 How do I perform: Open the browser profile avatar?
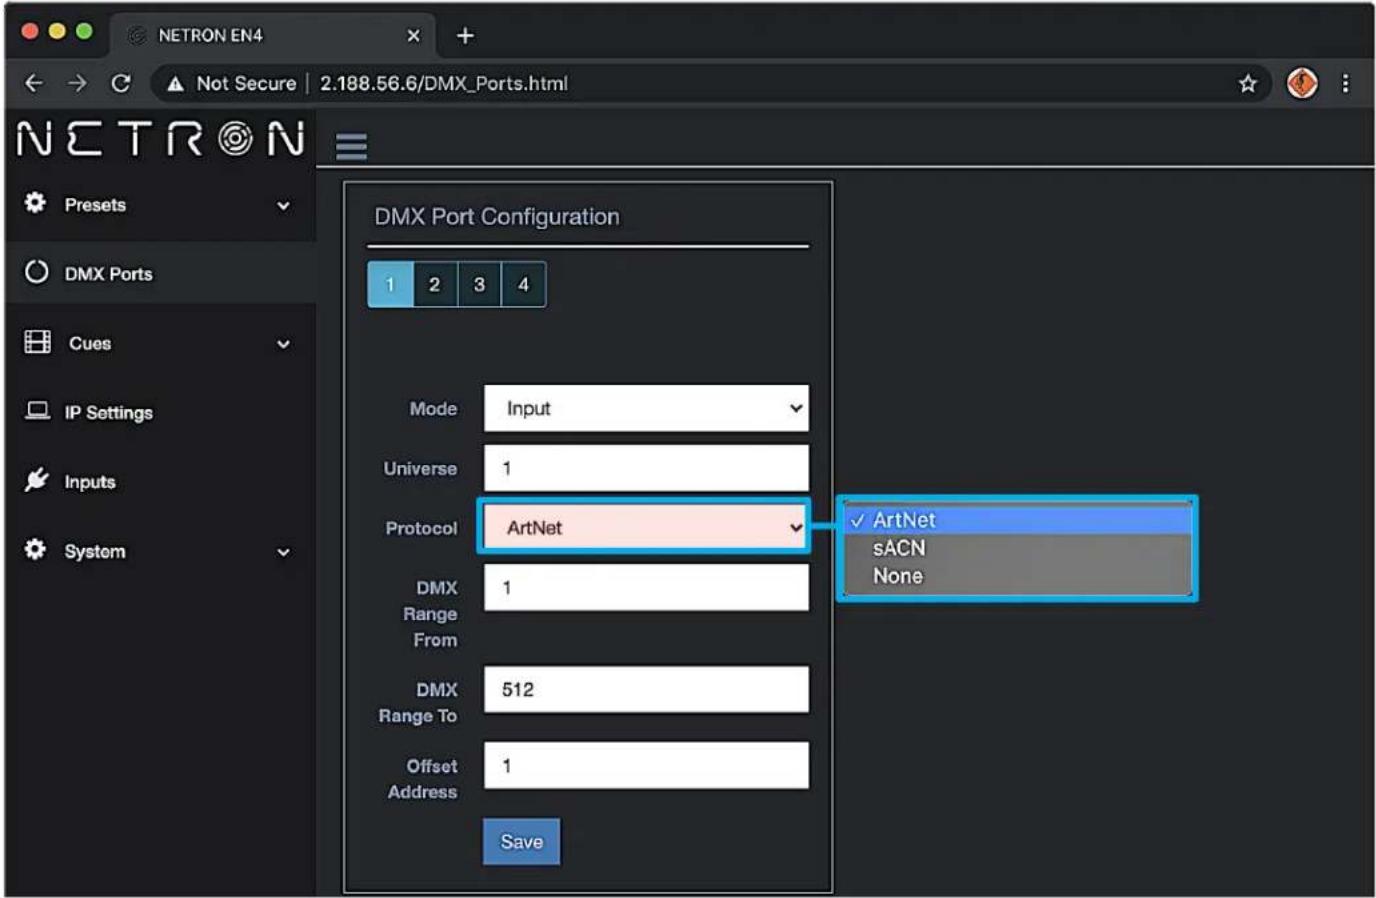pos(1301,83)
